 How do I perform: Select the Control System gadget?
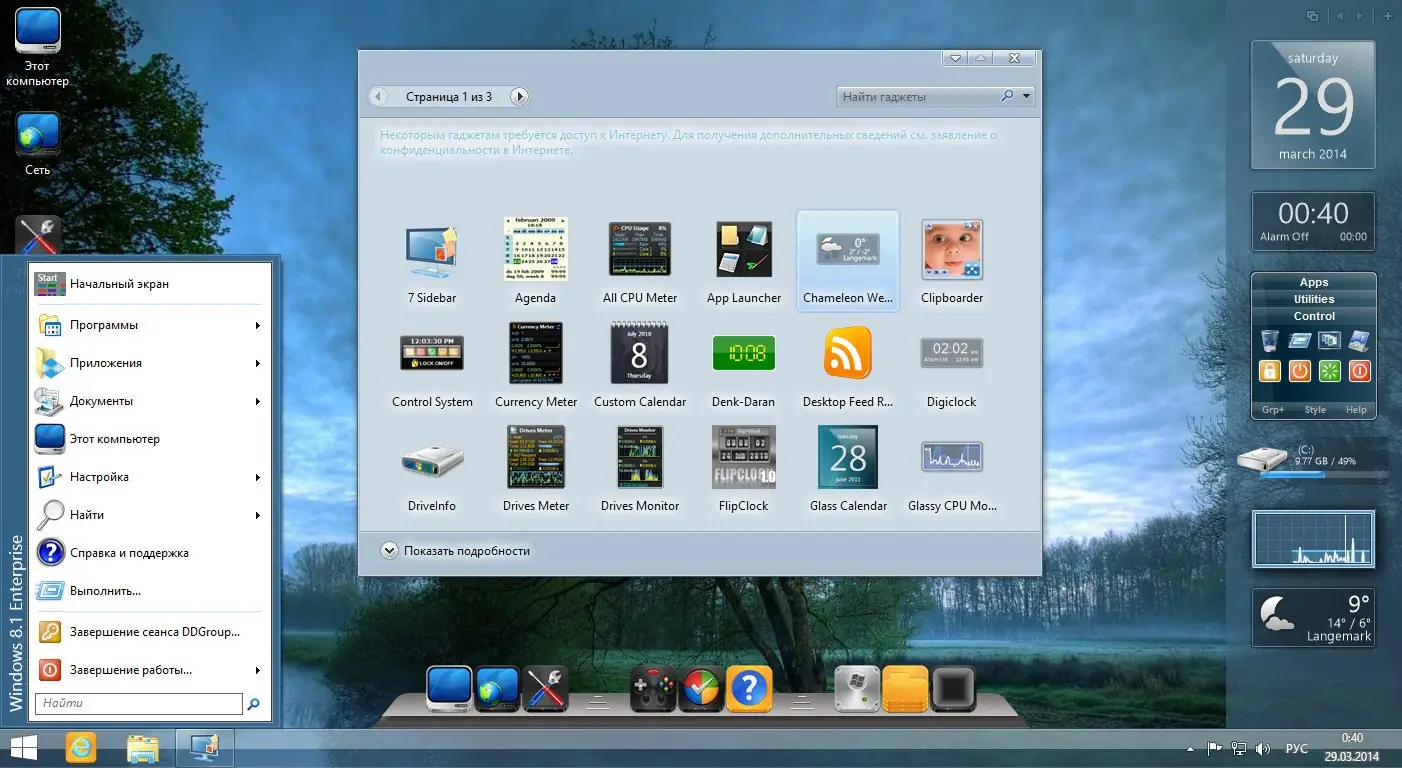point(432,354)
